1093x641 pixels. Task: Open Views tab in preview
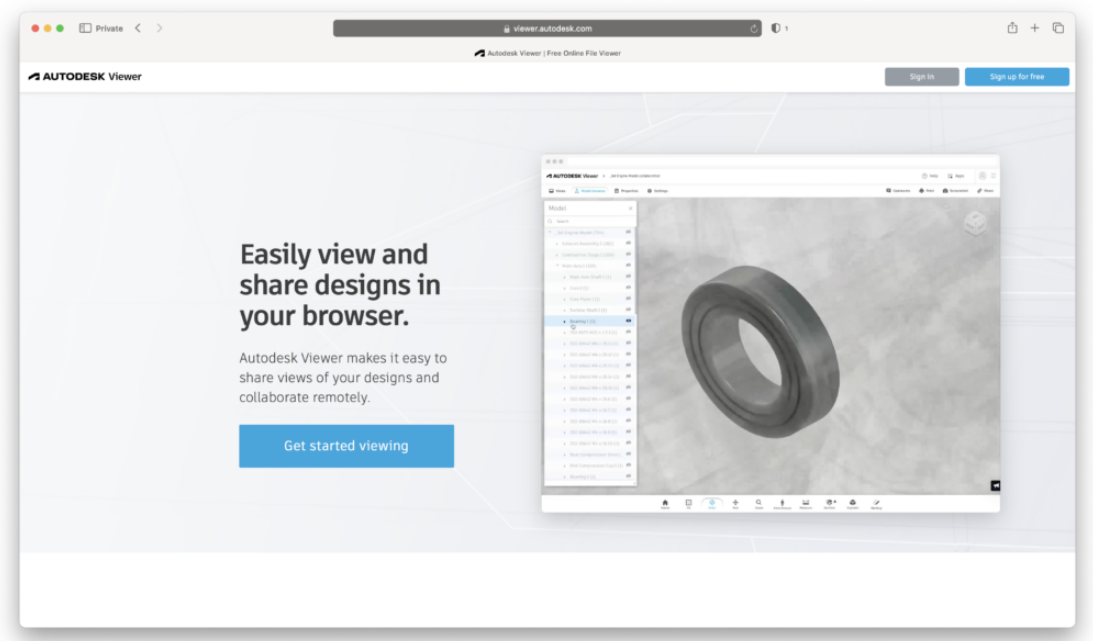tap(557, 191)
